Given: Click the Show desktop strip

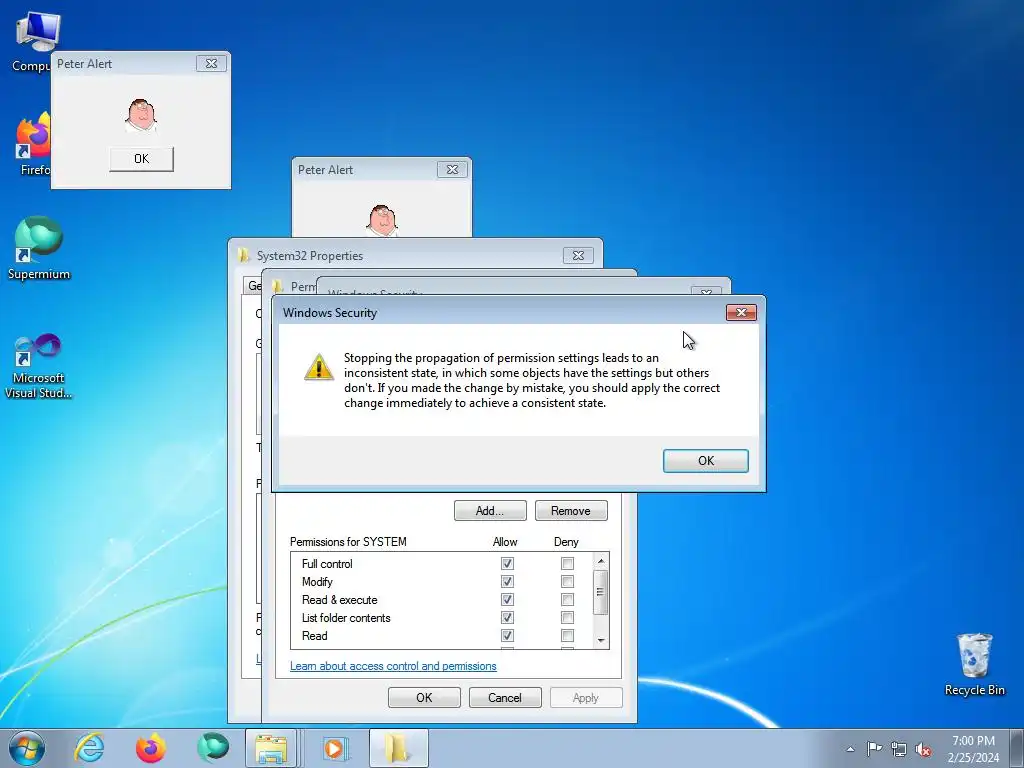Looking at the screenshot, I should (1016, 748).
